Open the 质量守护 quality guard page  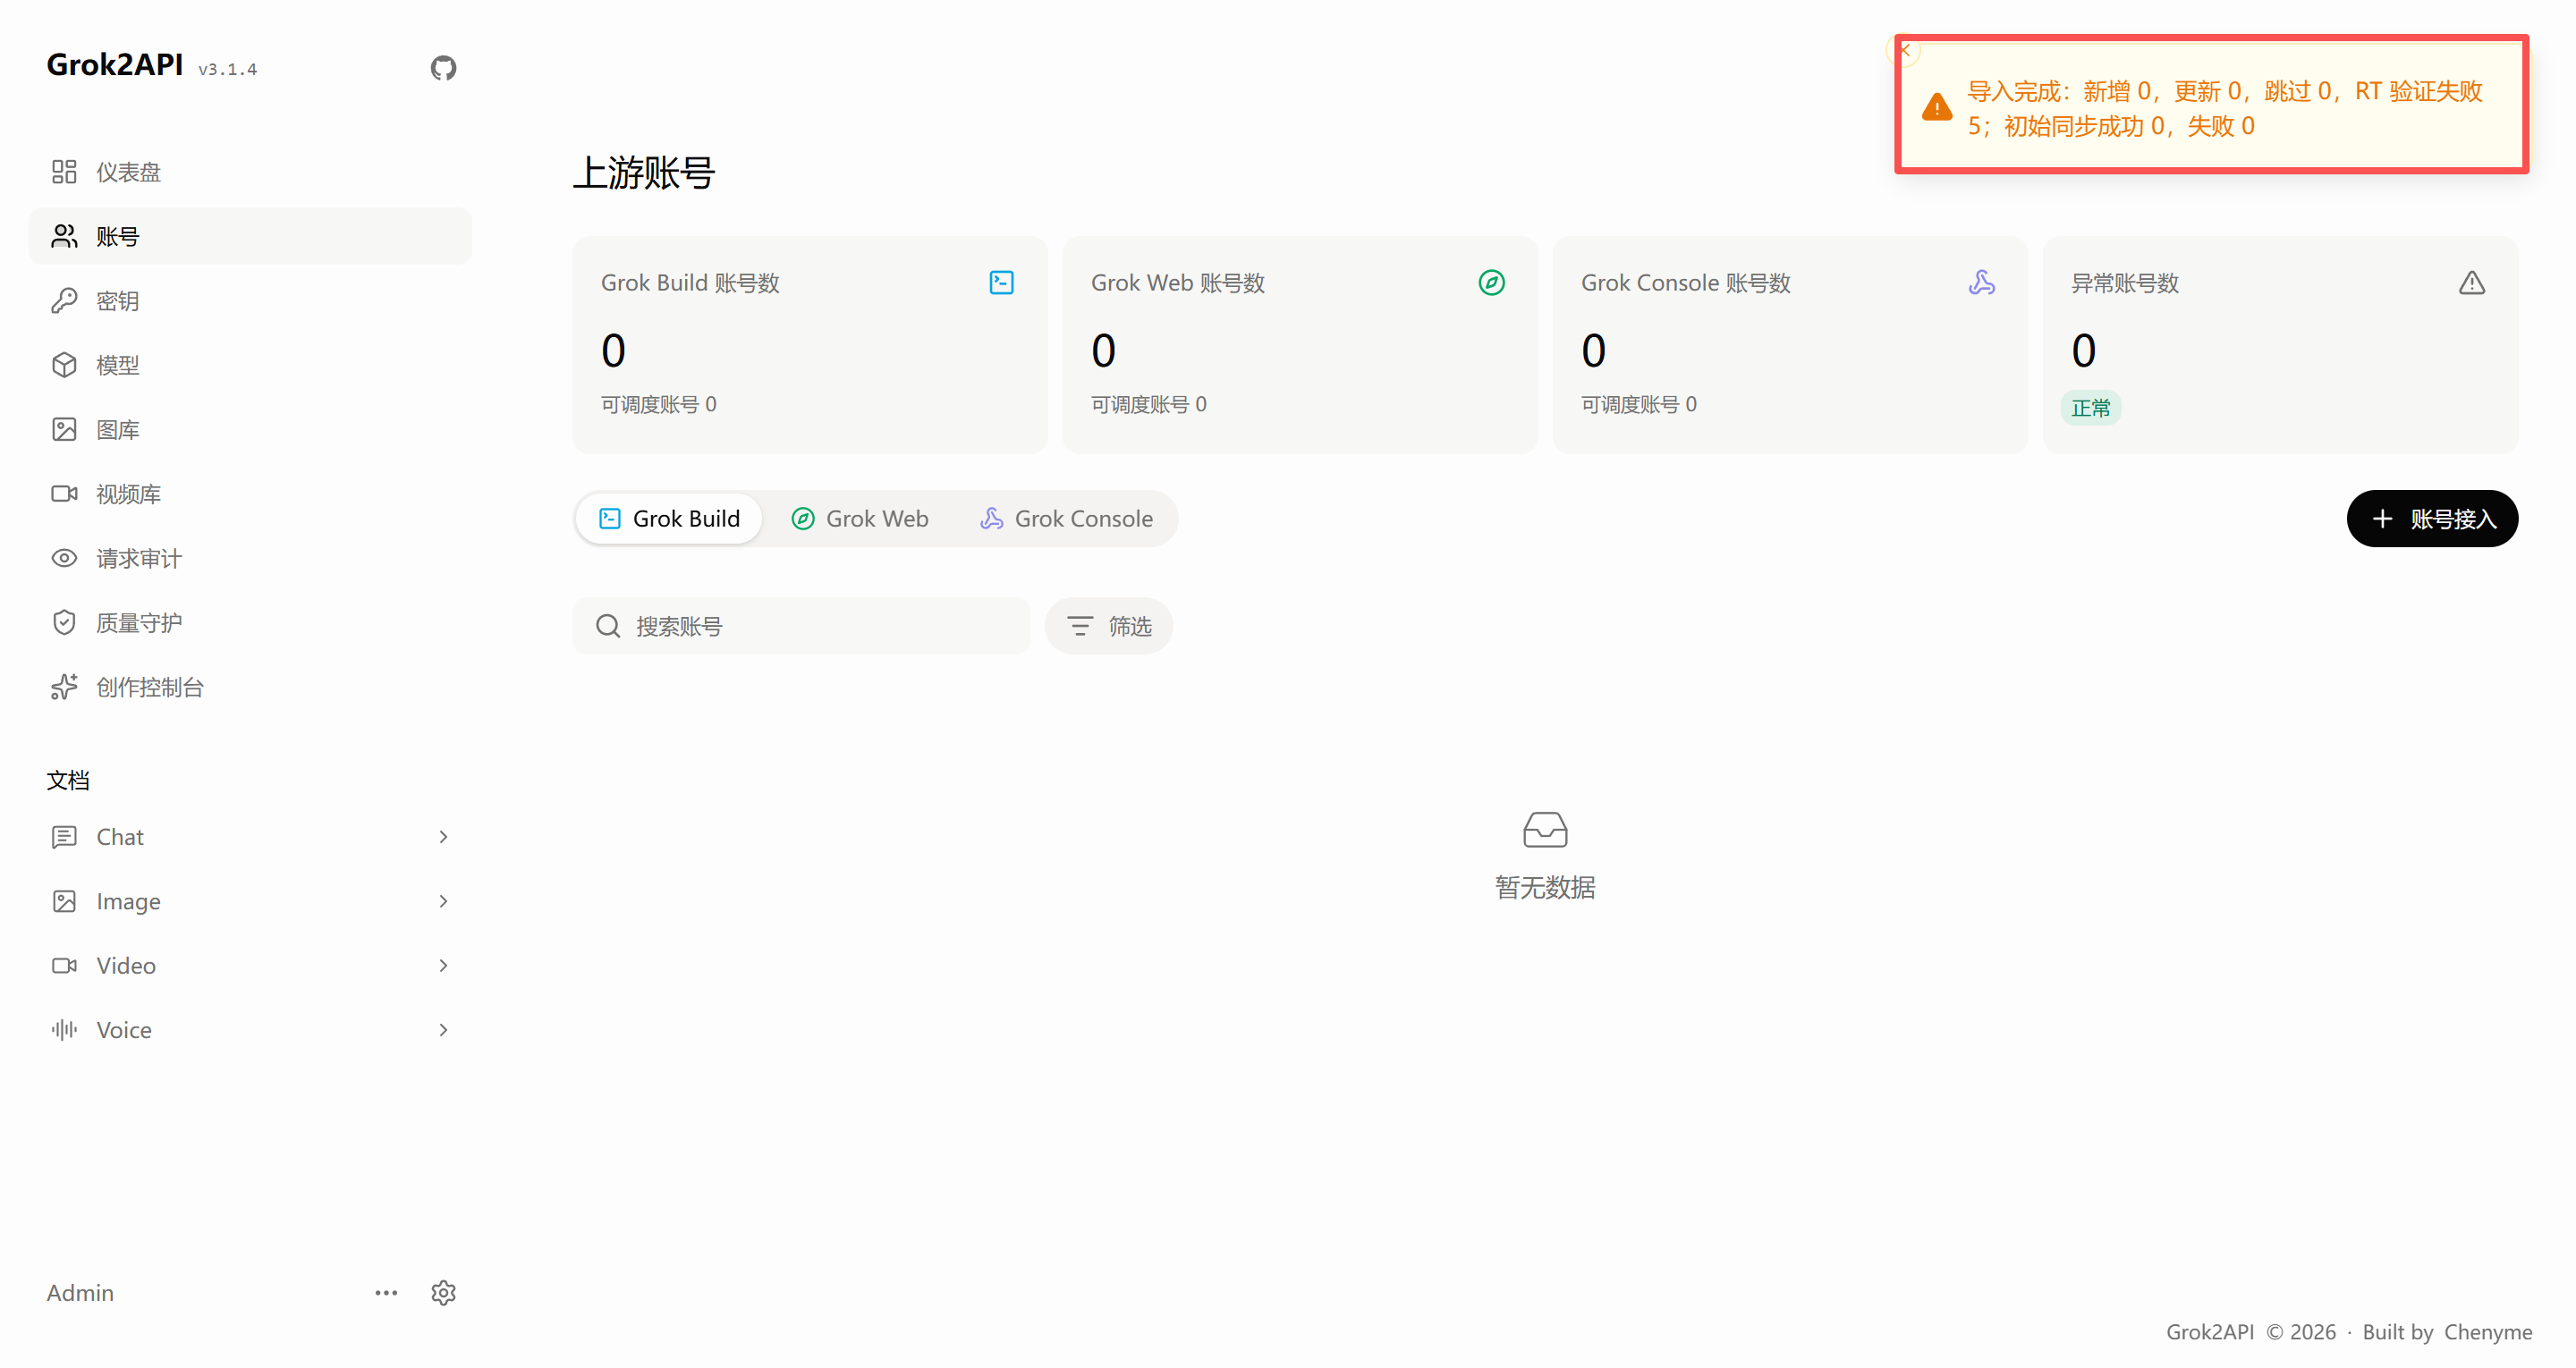tap(250, 623)
